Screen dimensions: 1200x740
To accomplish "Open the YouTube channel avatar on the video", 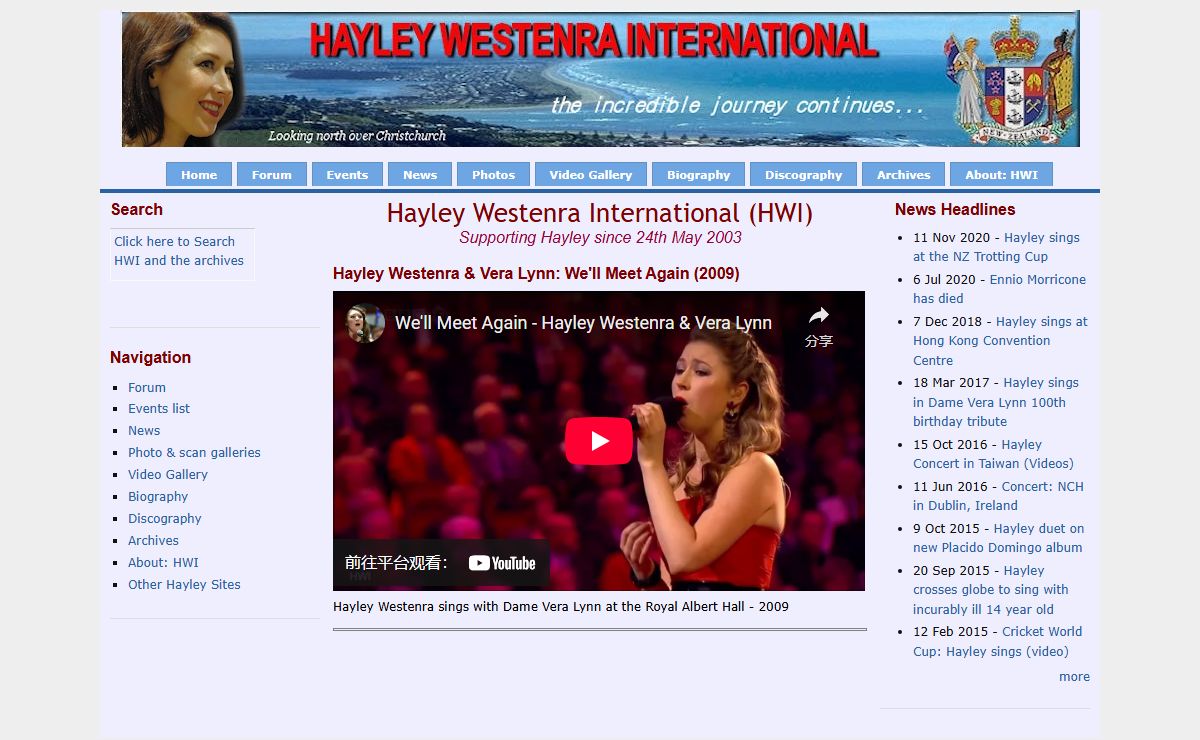I will (x=366, y=323).
